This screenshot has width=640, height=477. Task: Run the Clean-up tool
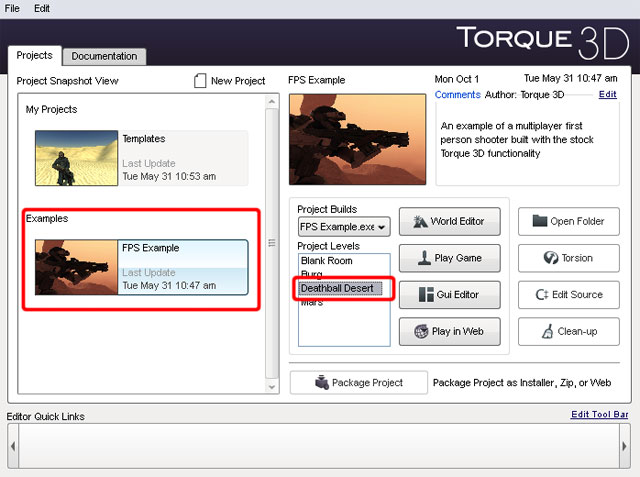[x=568, y=332]
